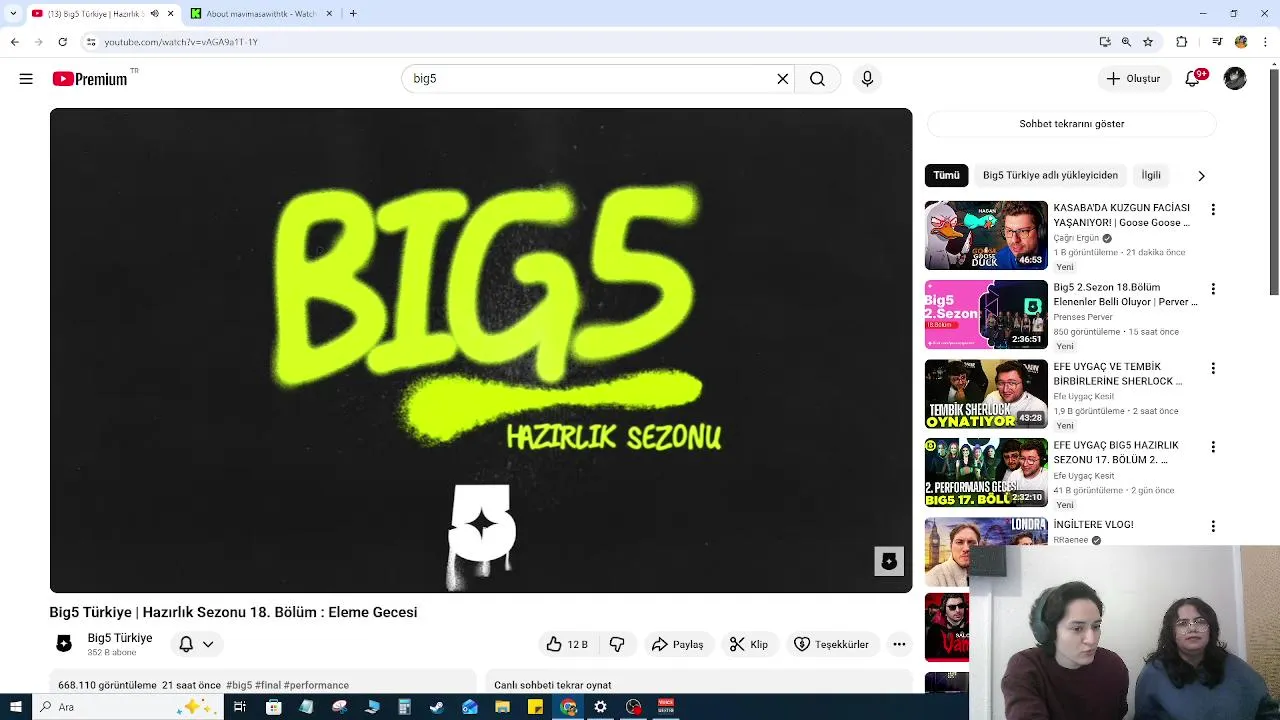Open the Chrome tab search dropdown

tap(13, 14)
